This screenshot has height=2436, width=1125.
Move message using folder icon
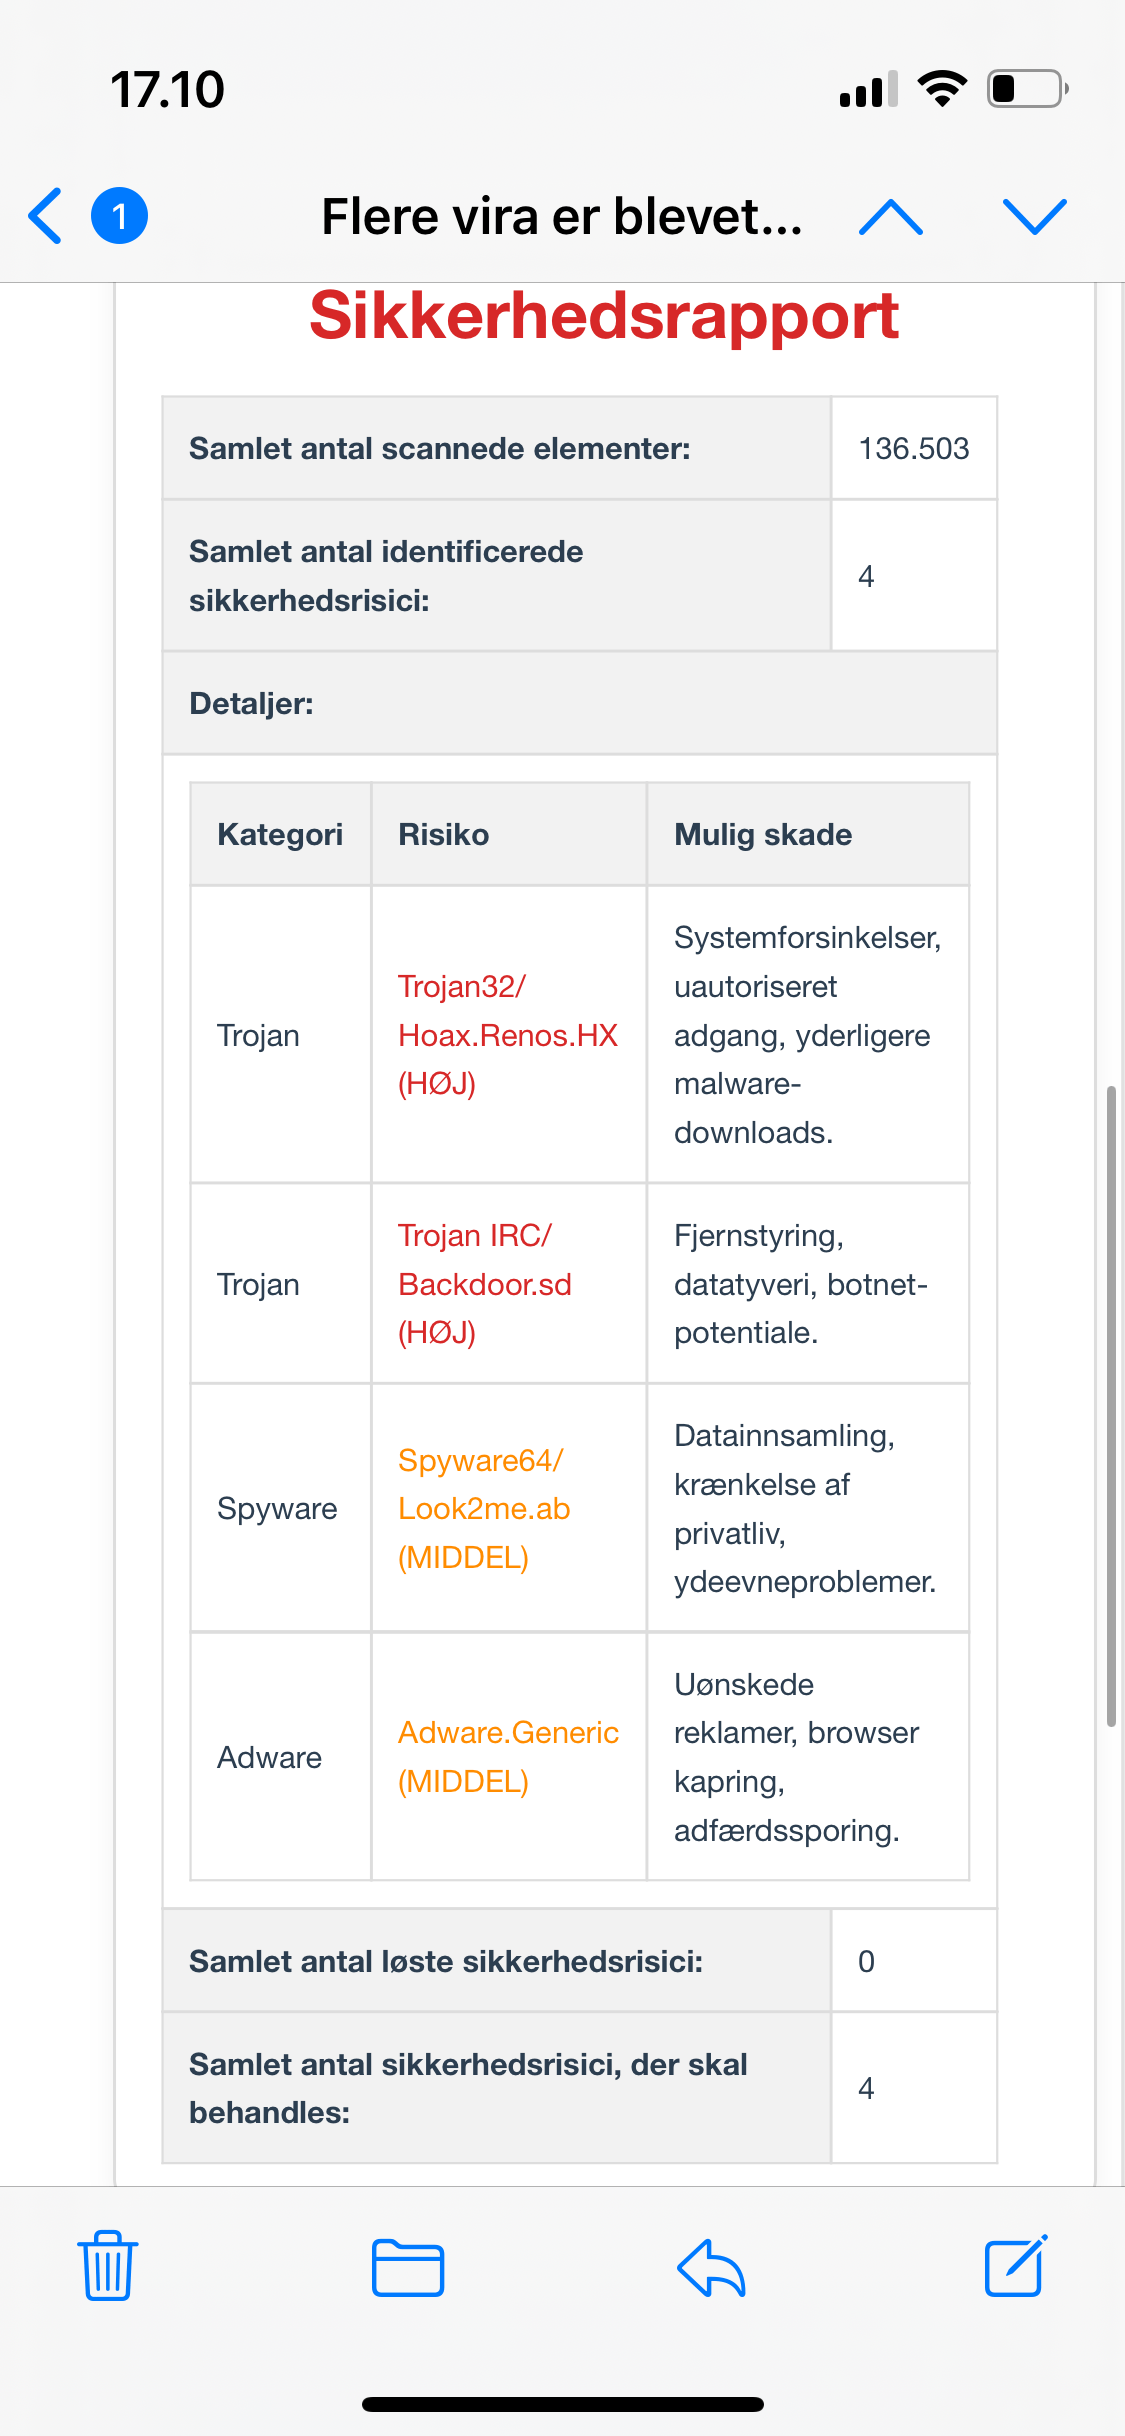[408, 2266]
